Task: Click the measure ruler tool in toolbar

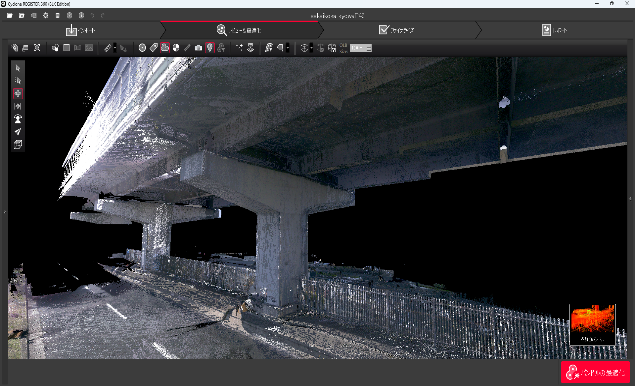Action: (x=107, y=48)
